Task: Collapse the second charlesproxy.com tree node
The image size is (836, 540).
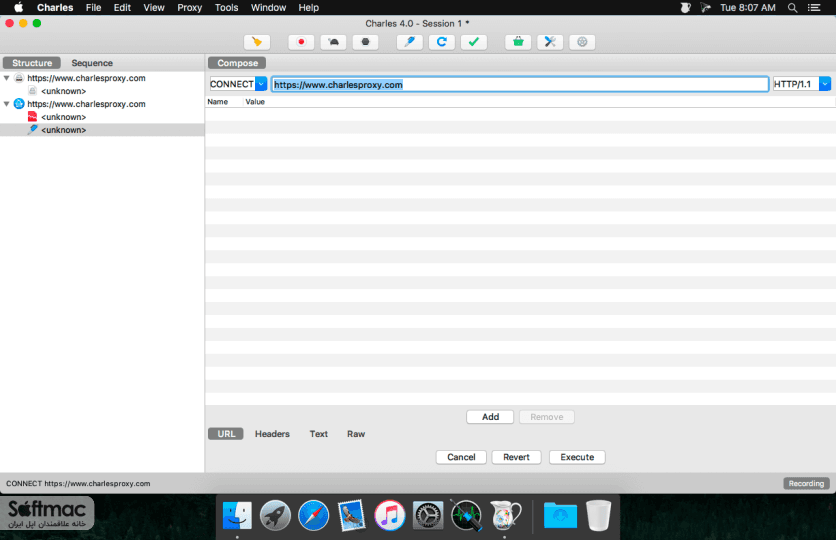Action: click(6, 104)
